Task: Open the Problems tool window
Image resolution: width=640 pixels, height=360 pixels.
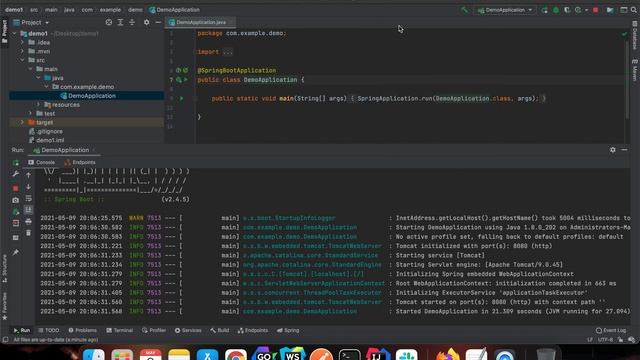Action: tap(82, 330)
